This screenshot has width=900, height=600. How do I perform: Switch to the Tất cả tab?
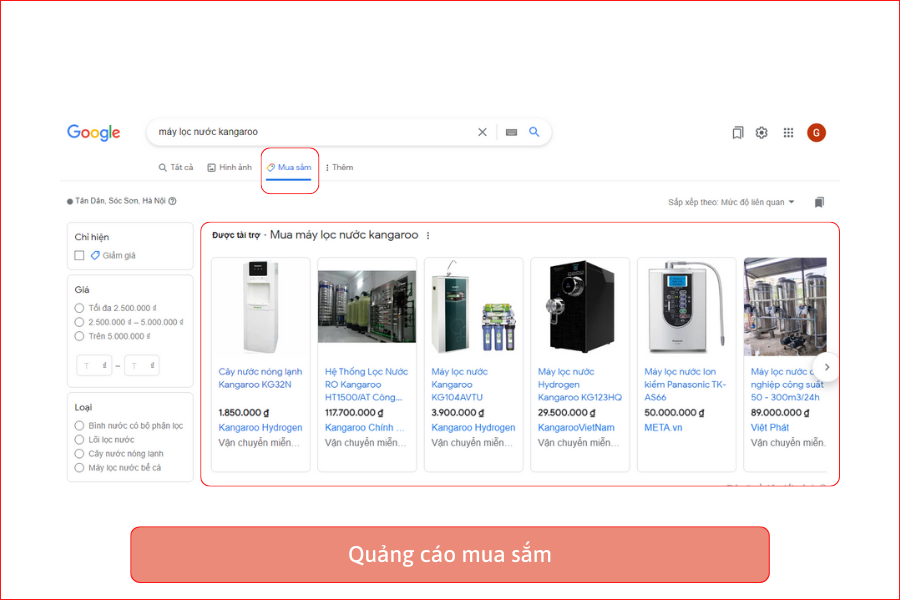point(176,168)
